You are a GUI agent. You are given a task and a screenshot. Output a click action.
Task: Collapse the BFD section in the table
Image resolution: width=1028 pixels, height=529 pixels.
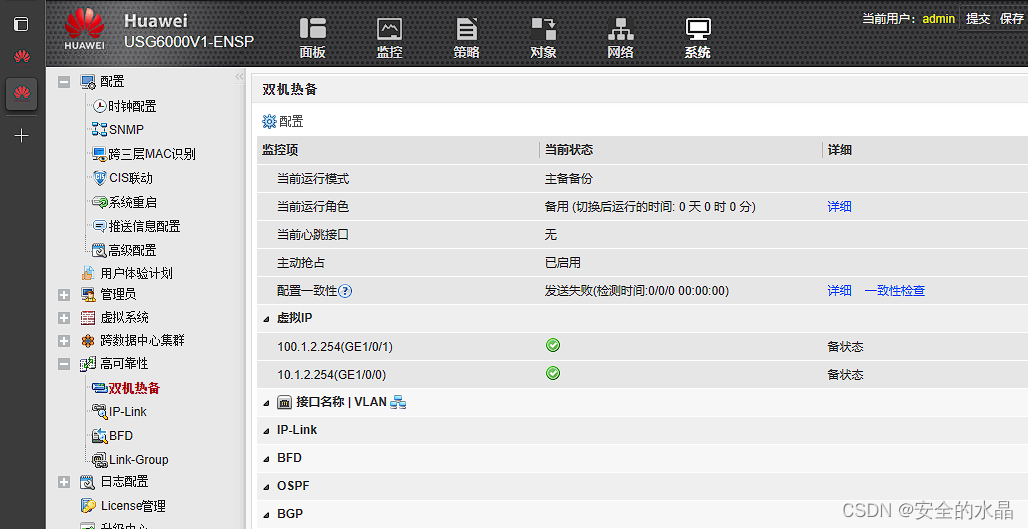266,459
